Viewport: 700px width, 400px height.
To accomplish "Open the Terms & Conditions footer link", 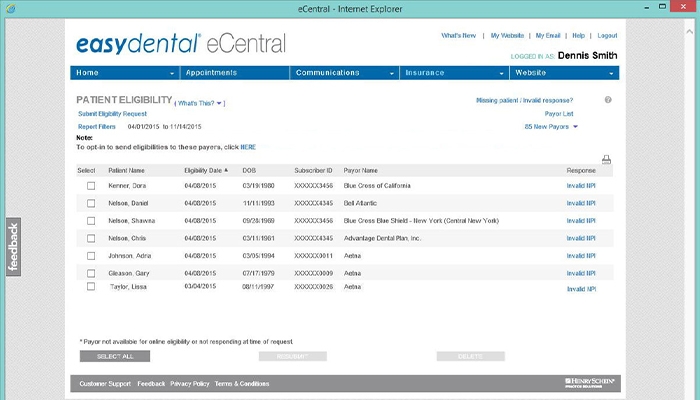I will pyautogui.click(x=242, y=383).
